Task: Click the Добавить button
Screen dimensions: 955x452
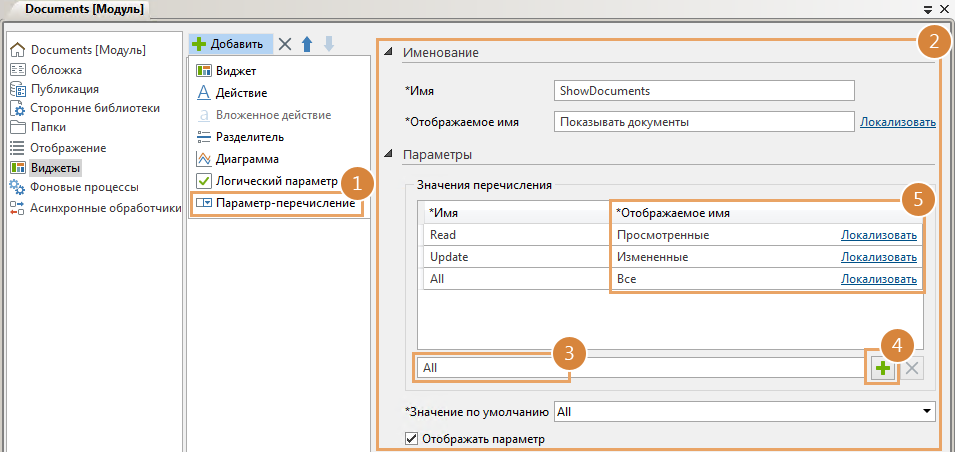Action: pyautogui.click(x=229, y=44)
